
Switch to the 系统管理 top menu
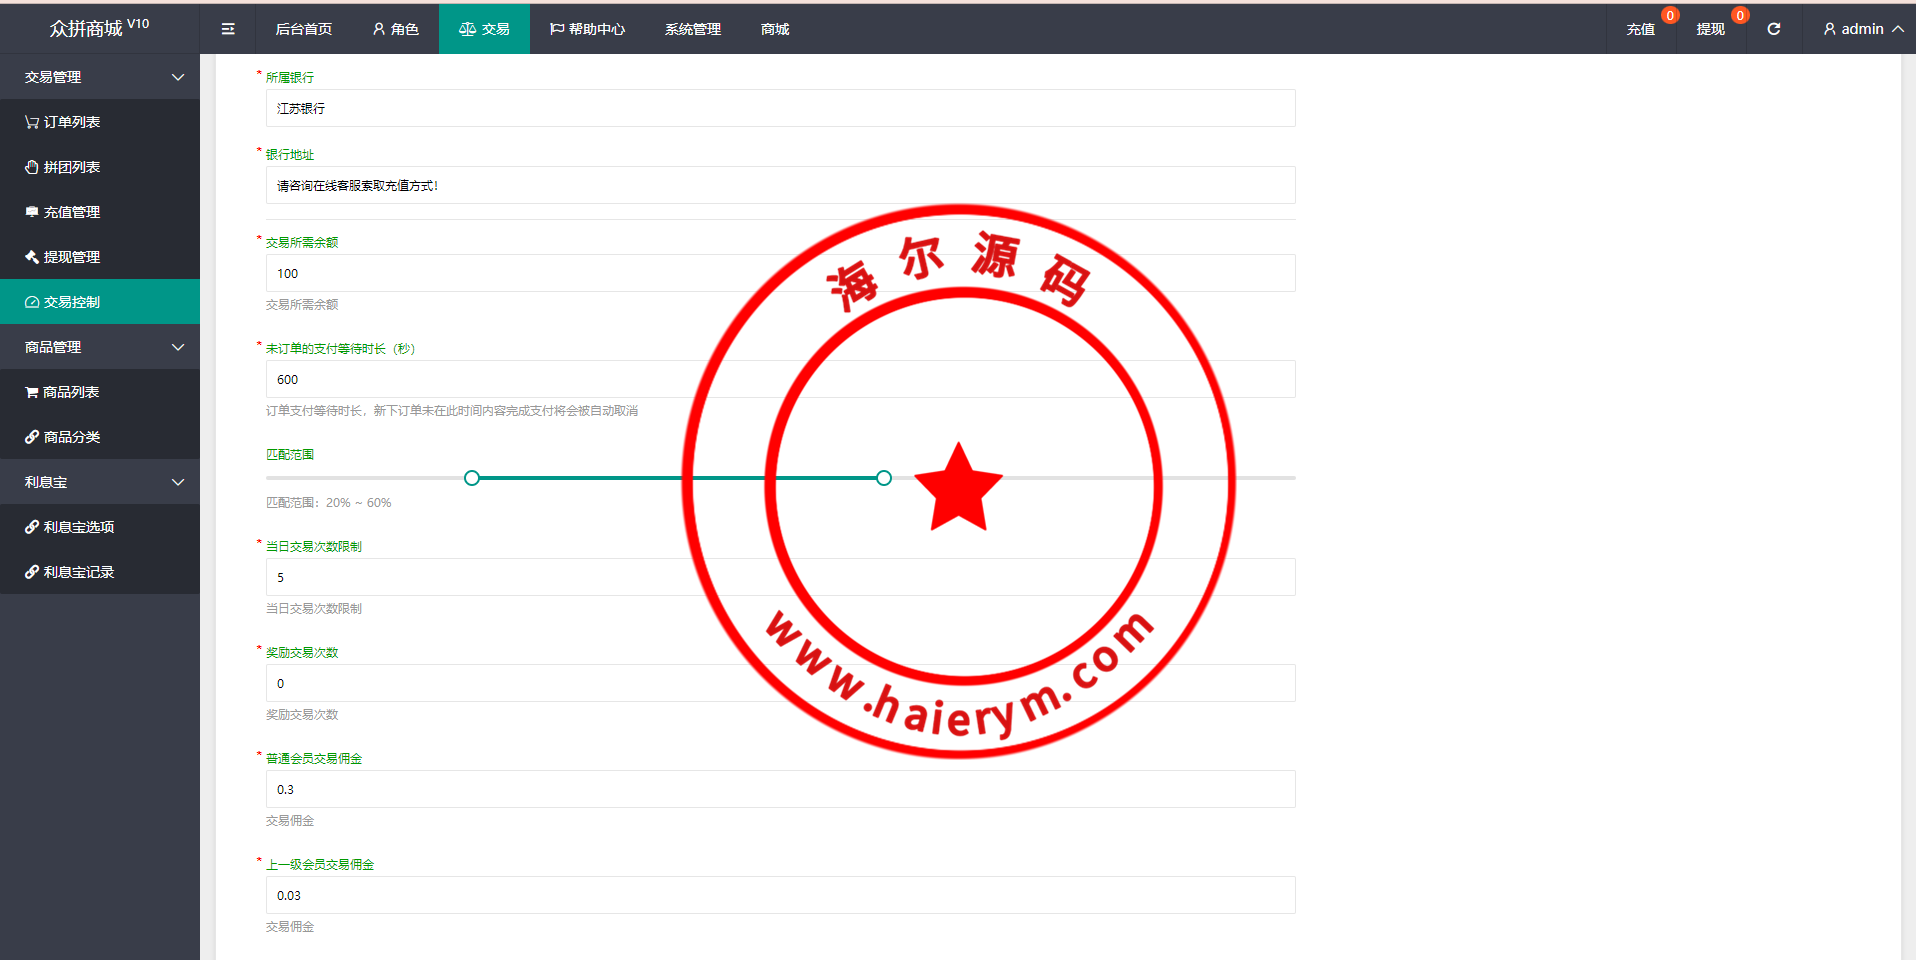tap(692, 29)
